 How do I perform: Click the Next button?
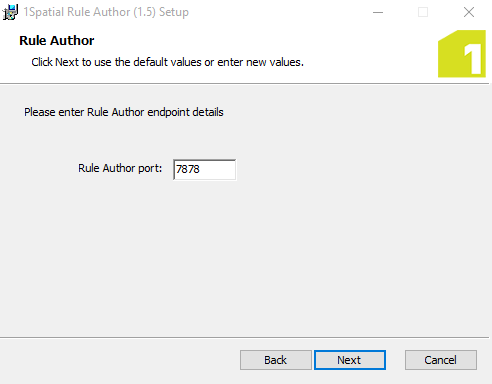pyautogui.click(x=350, y=360)
